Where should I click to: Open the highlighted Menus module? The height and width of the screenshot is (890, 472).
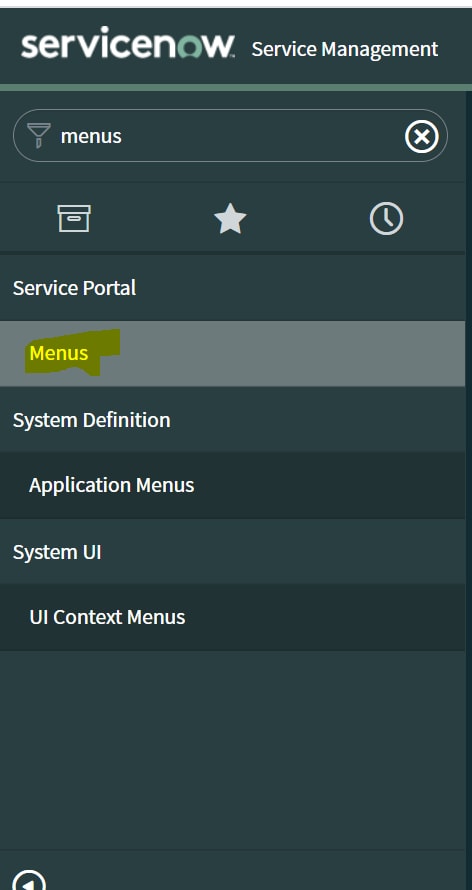click(59, 353)
